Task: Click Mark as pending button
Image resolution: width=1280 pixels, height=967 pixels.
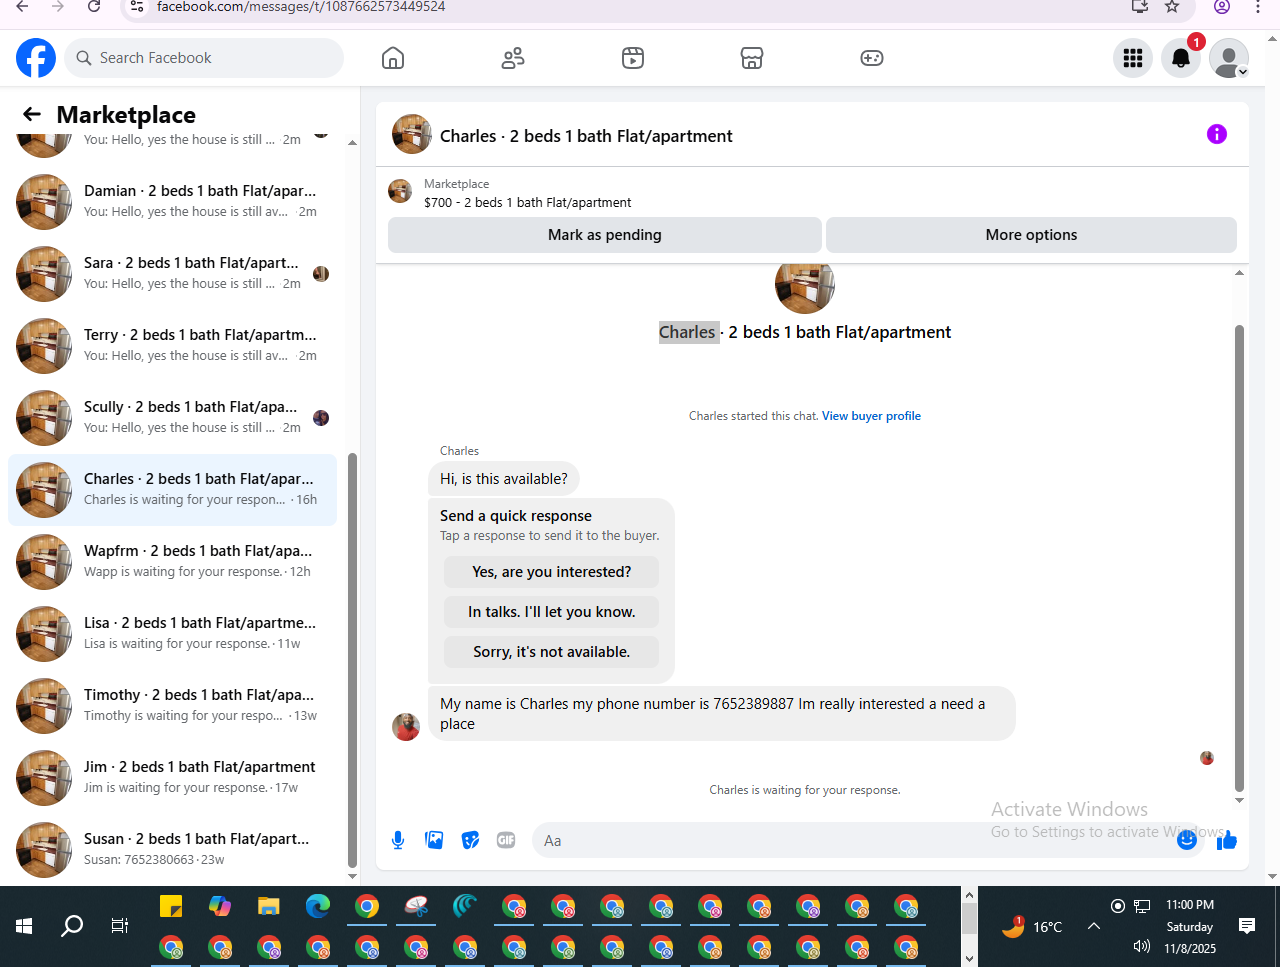Action: pyautogui.click(x=605, y=235)
